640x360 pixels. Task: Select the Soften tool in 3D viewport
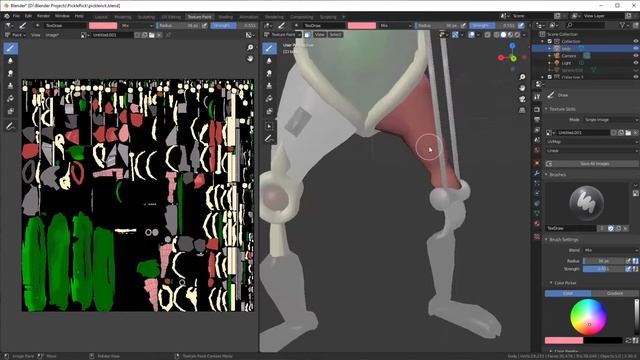tap(269, 61)
